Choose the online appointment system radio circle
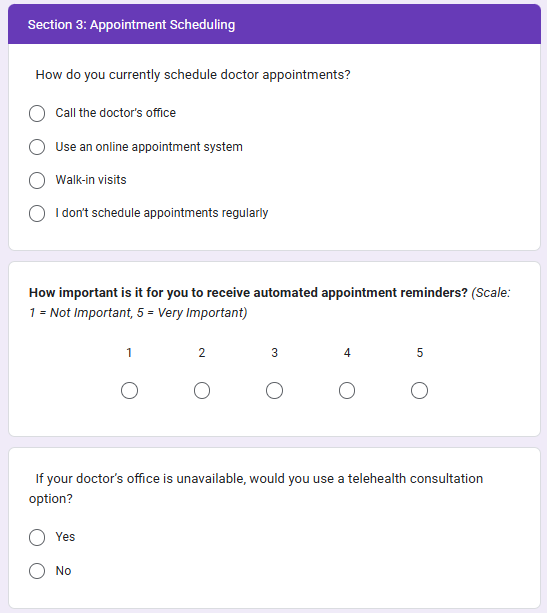Image resolution: width=547 pixels, height=613 pixels. coord(37,147)
